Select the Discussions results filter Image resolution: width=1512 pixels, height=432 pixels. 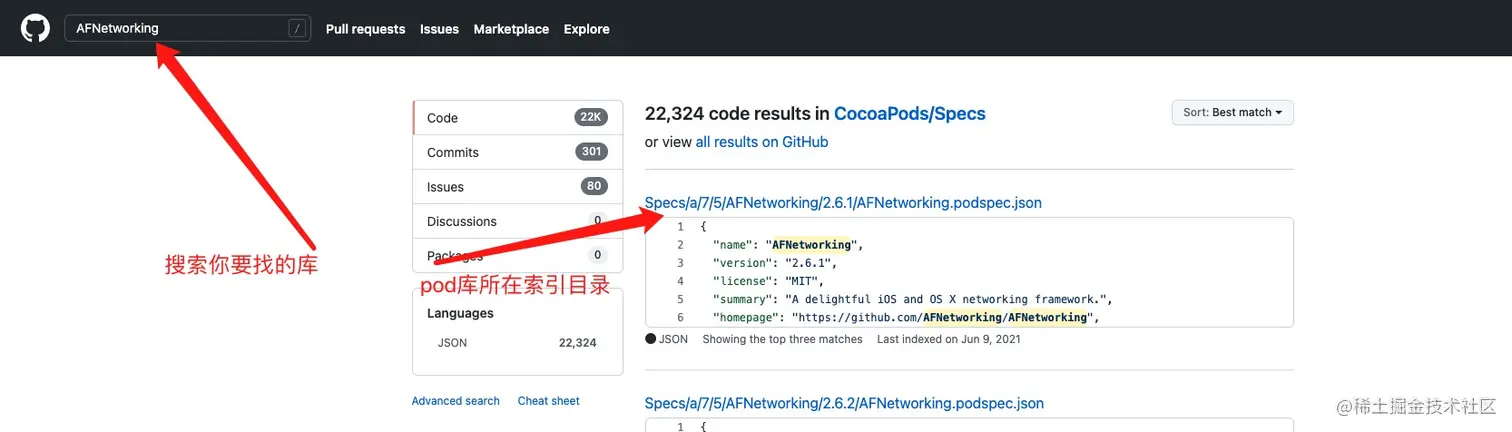517,221
